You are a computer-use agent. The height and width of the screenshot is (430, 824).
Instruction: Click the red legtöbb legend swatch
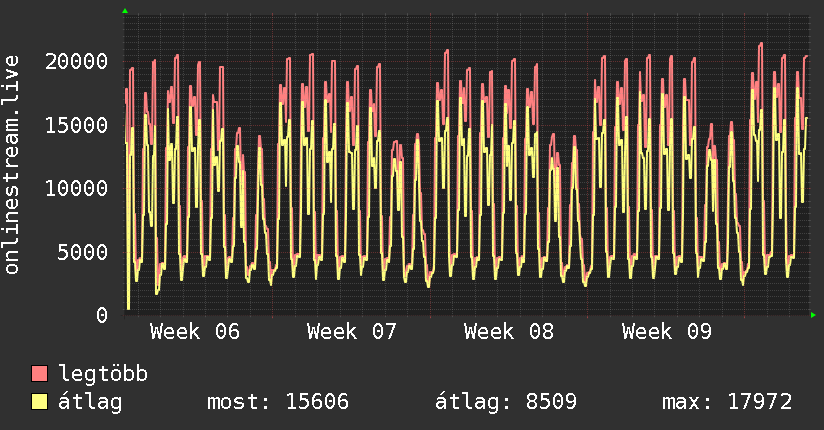(x=40, y=374)
